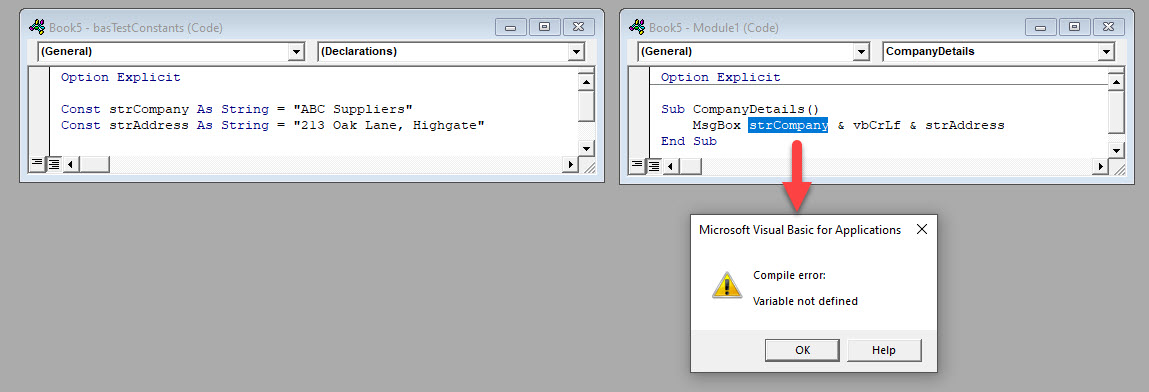Minimize the basTestConstants code window
This screenshot has height=392, width=1149.
point(511,27)
